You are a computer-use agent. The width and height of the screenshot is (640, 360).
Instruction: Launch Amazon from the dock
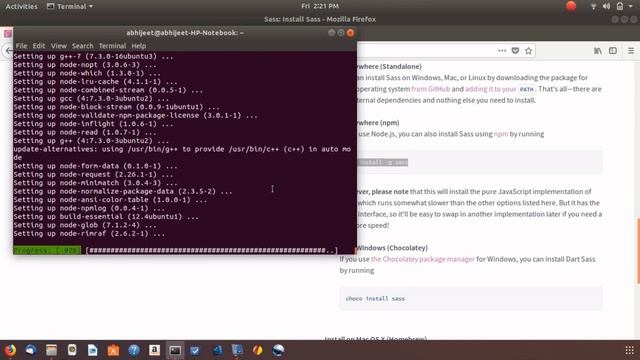[x=154, y=350]
